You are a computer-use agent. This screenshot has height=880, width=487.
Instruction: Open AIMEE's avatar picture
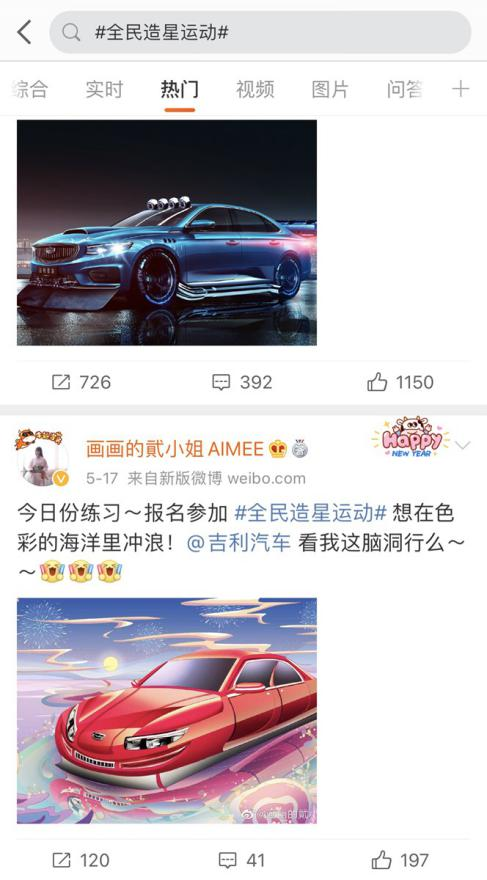click(43, 457)
